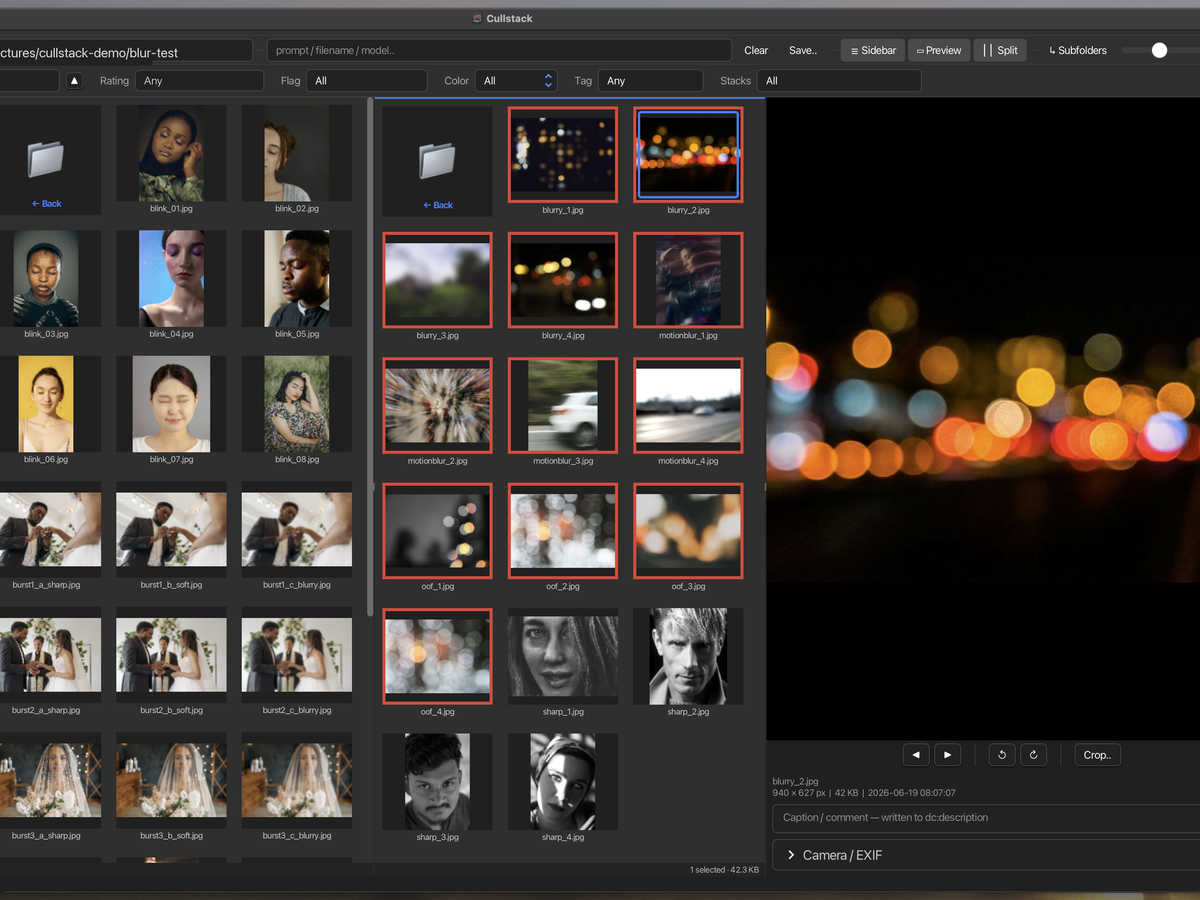Select the burst1_c_blurry.jpg thumbnail
This screenshot has width=1200, height=900.
[x=297, y=529]
